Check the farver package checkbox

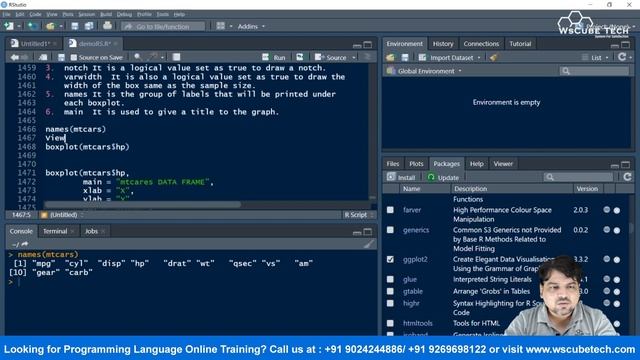point(390,210)
